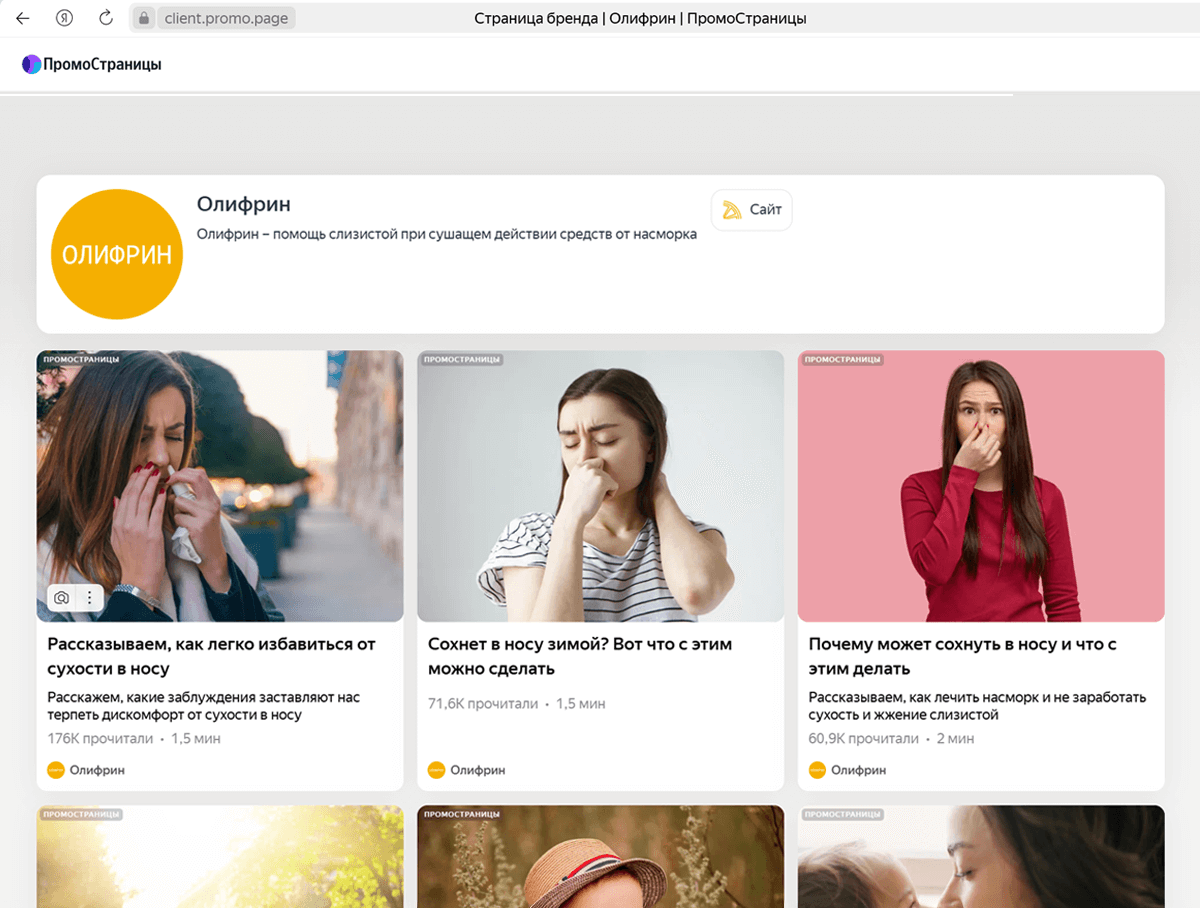Image resolution: width=1200 pixels, height=908 pixels.
Task: Click the small Олифрин avatar under the second card
Action: pos(436,770)
